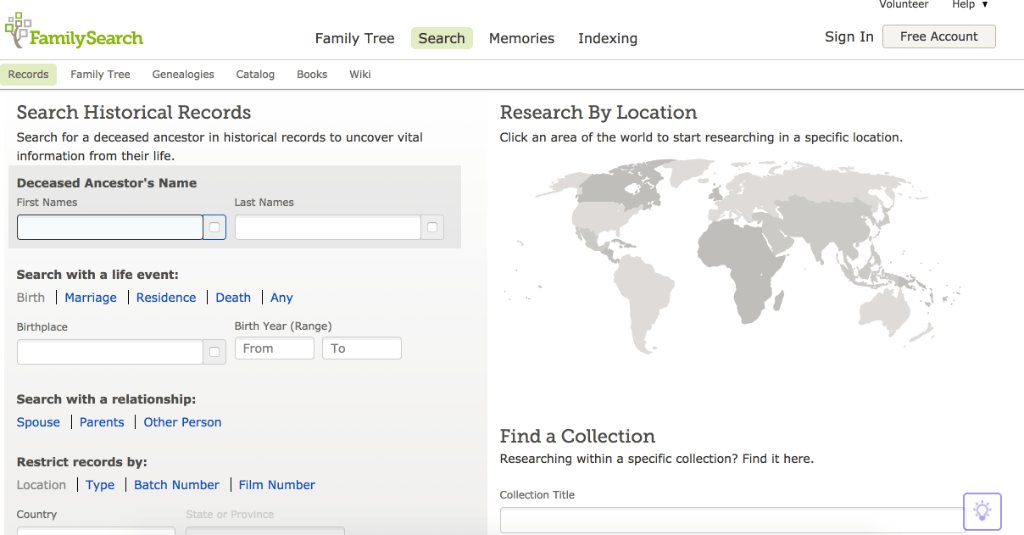Switch to the Wiki sub-tab

pyautogui.click(x=360, y=74)
